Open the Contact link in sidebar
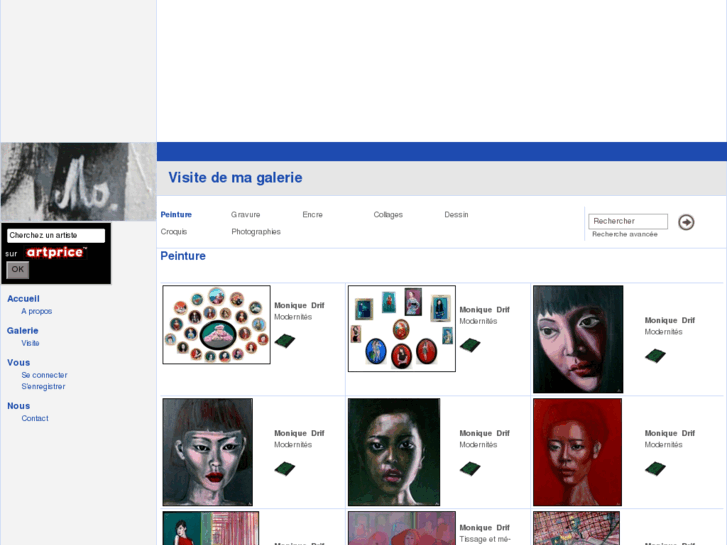 [x=35, y=418]
